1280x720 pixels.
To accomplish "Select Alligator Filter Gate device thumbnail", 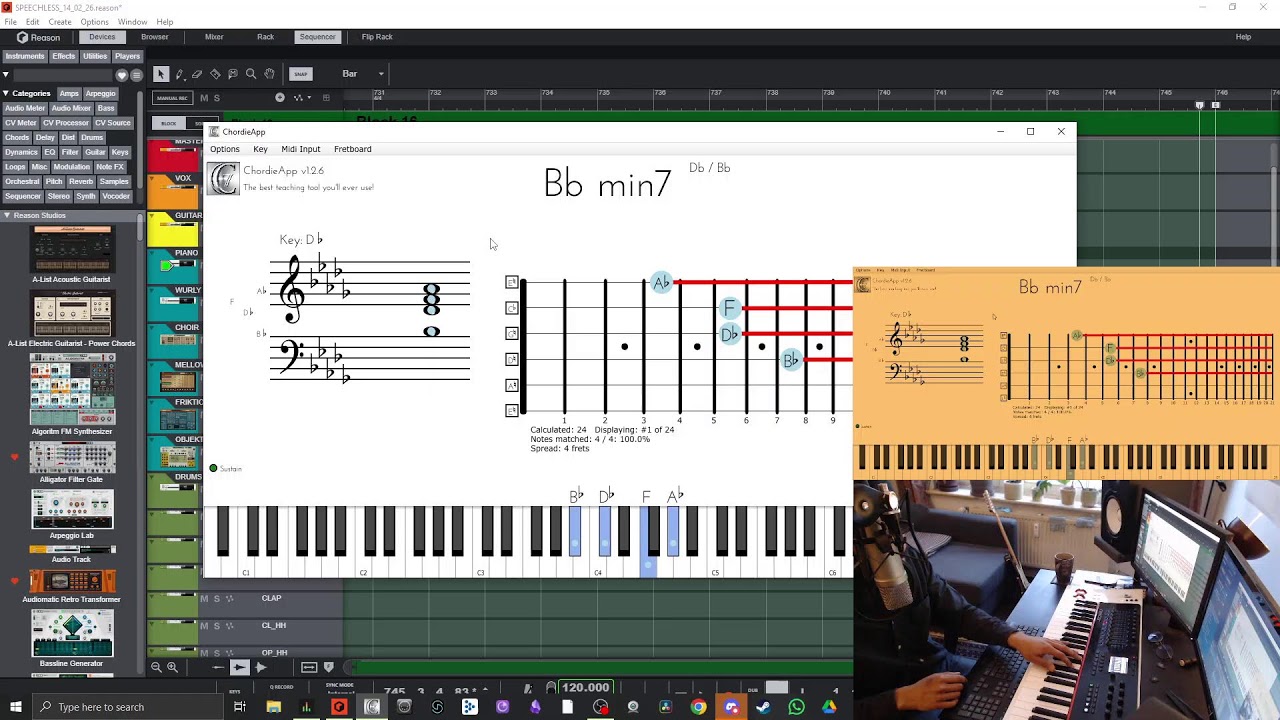I will [72, 457].
